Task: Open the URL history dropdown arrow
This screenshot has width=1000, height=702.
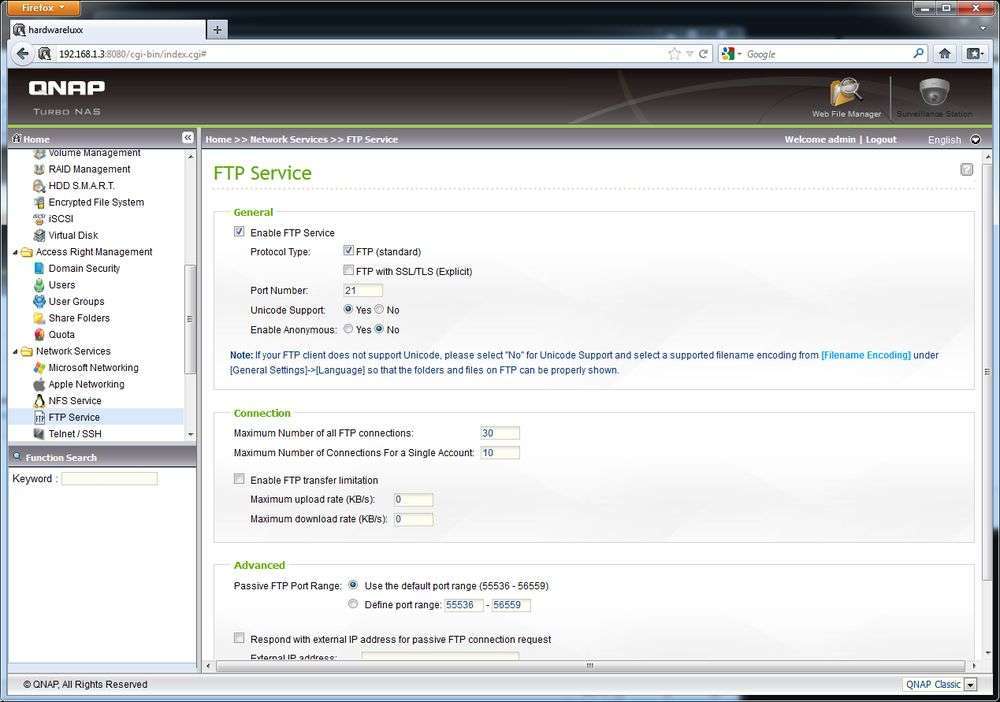Action: click(x=689, y=54)
